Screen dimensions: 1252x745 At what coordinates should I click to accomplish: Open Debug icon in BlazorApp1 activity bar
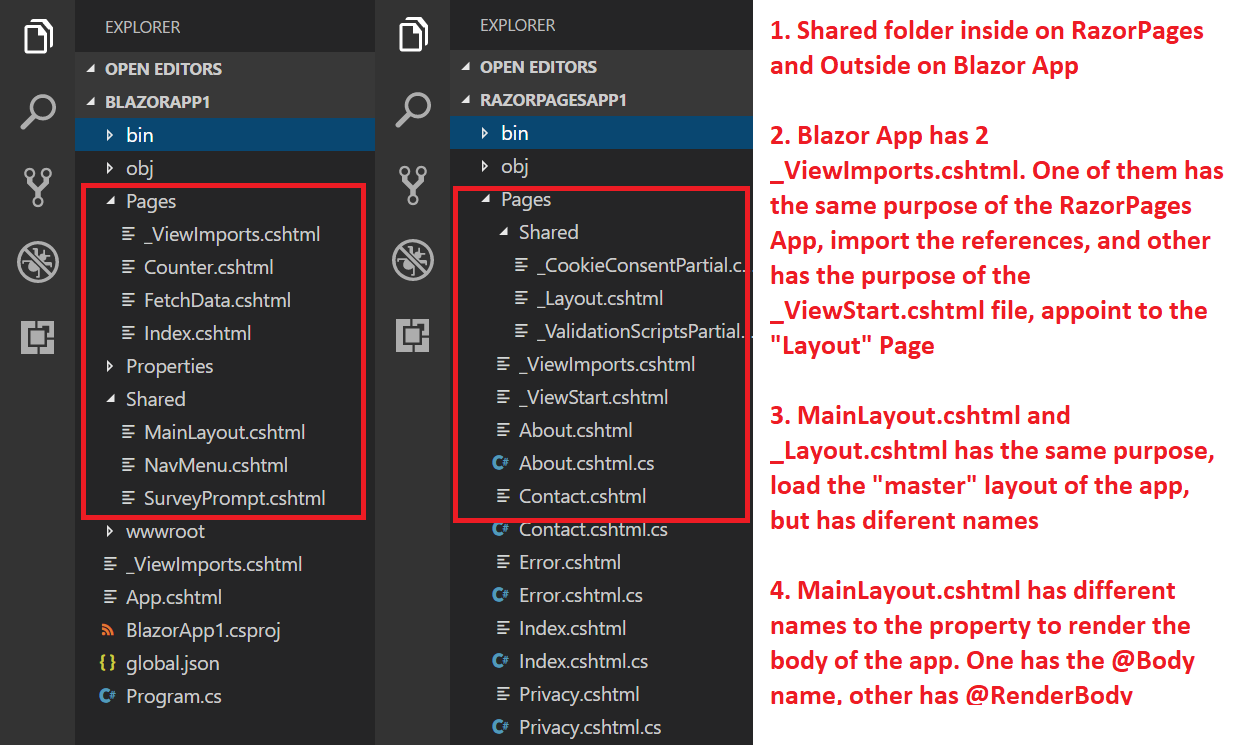coord(38,263)
